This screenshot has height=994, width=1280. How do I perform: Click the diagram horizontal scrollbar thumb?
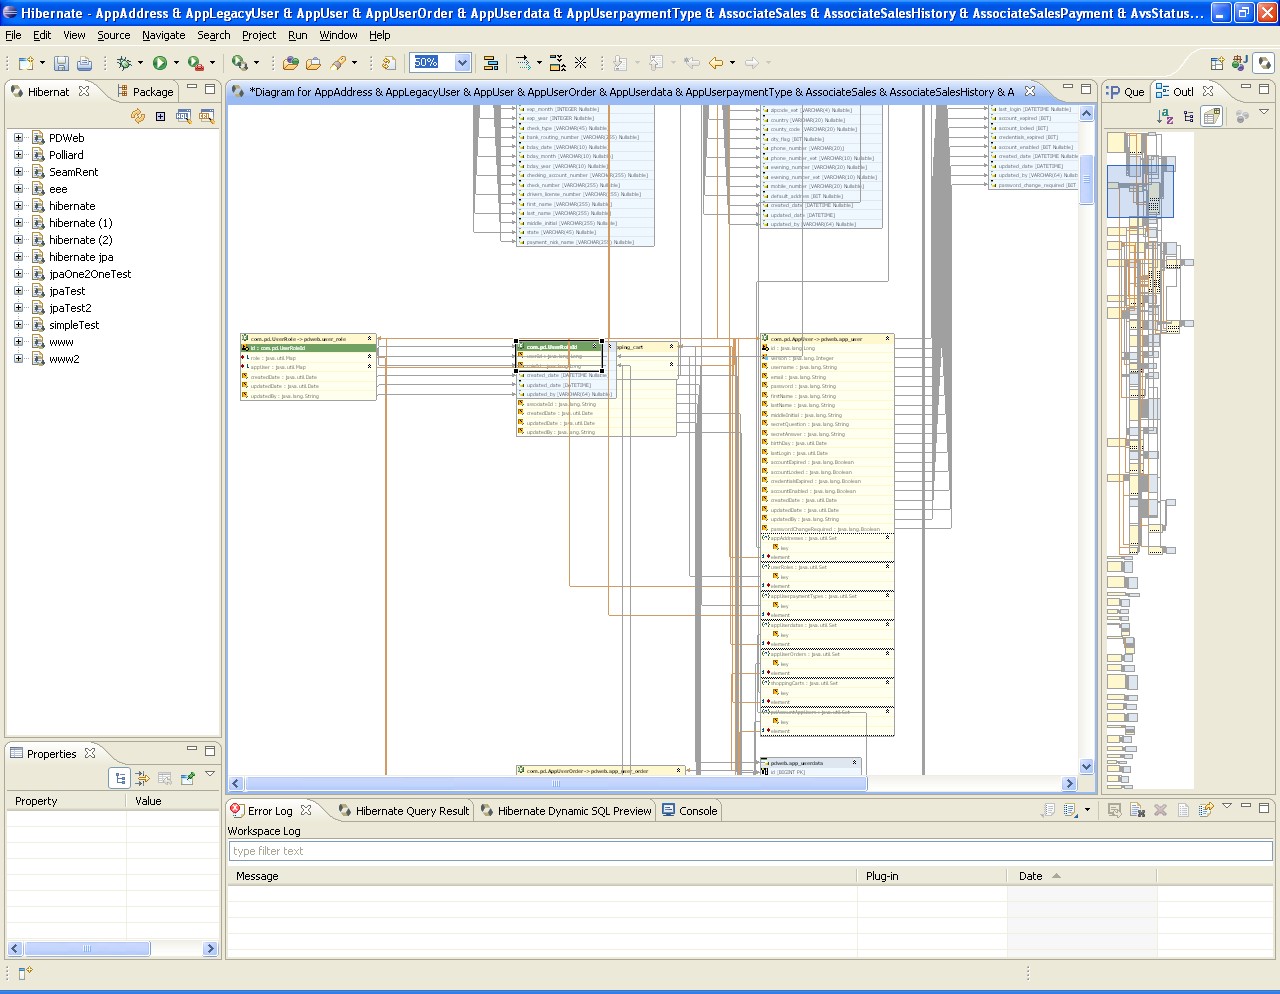pyautogui.click(x=556, y=784)
